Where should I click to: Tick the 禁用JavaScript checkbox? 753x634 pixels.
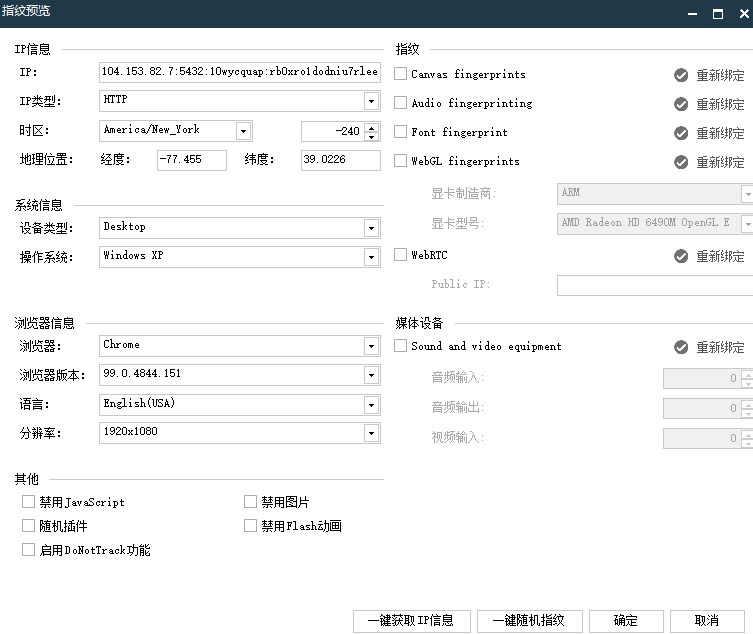pos(28,502)
